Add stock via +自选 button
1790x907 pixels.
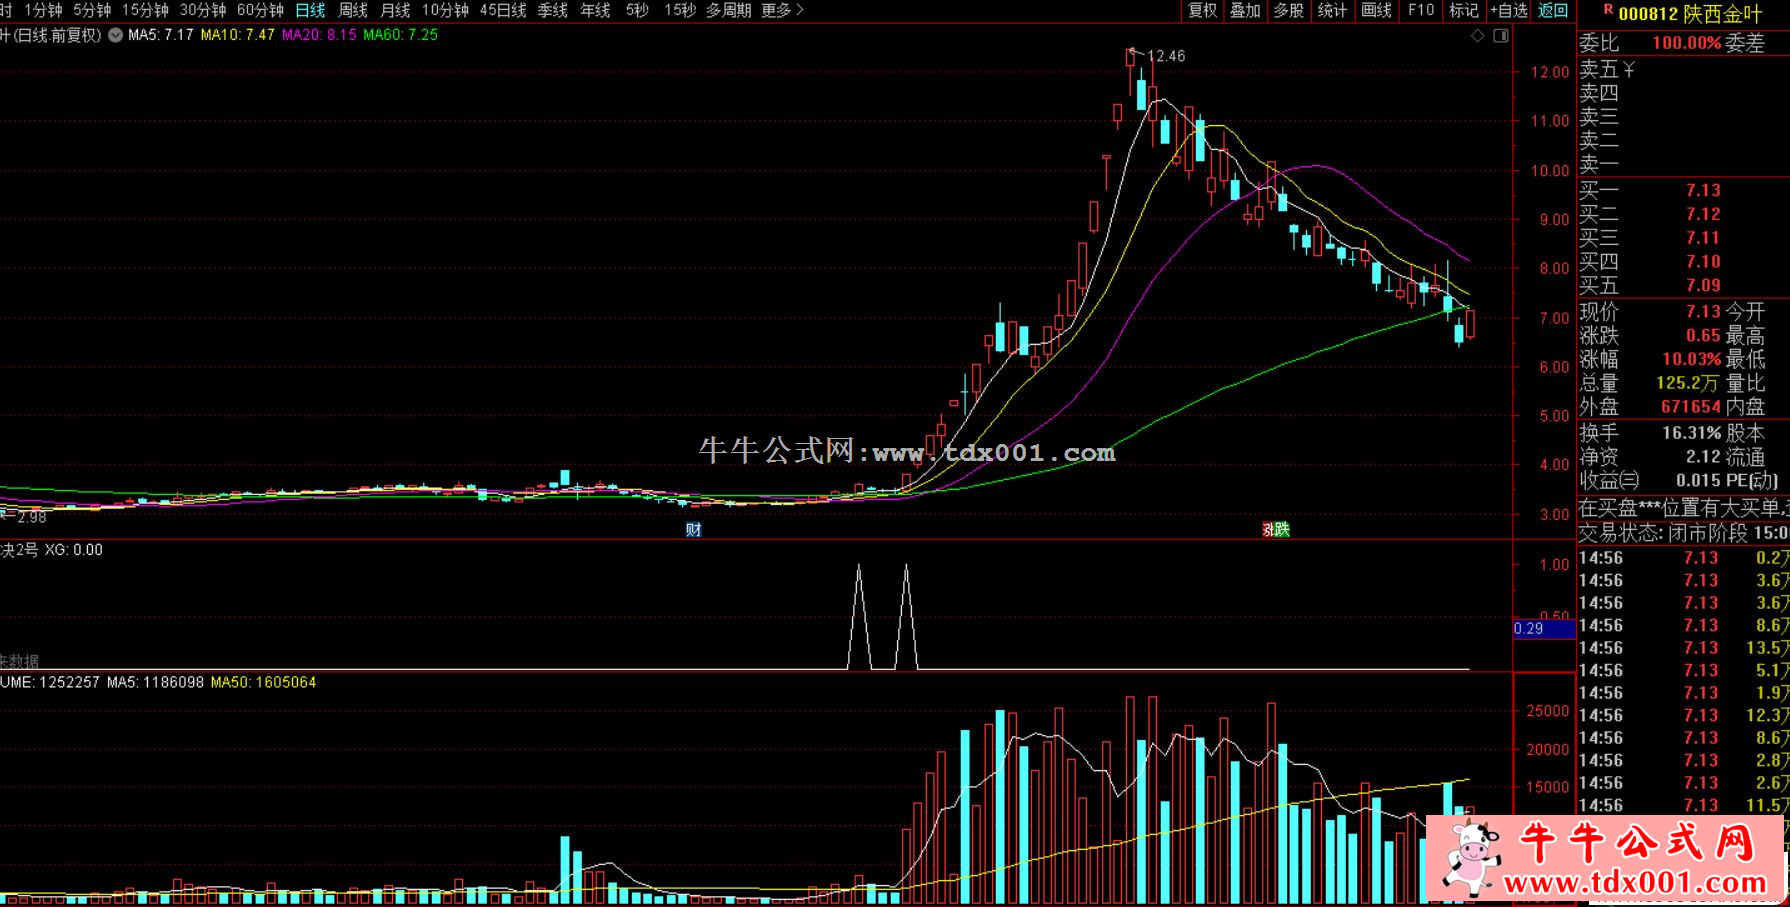(x=1509, y=10)
